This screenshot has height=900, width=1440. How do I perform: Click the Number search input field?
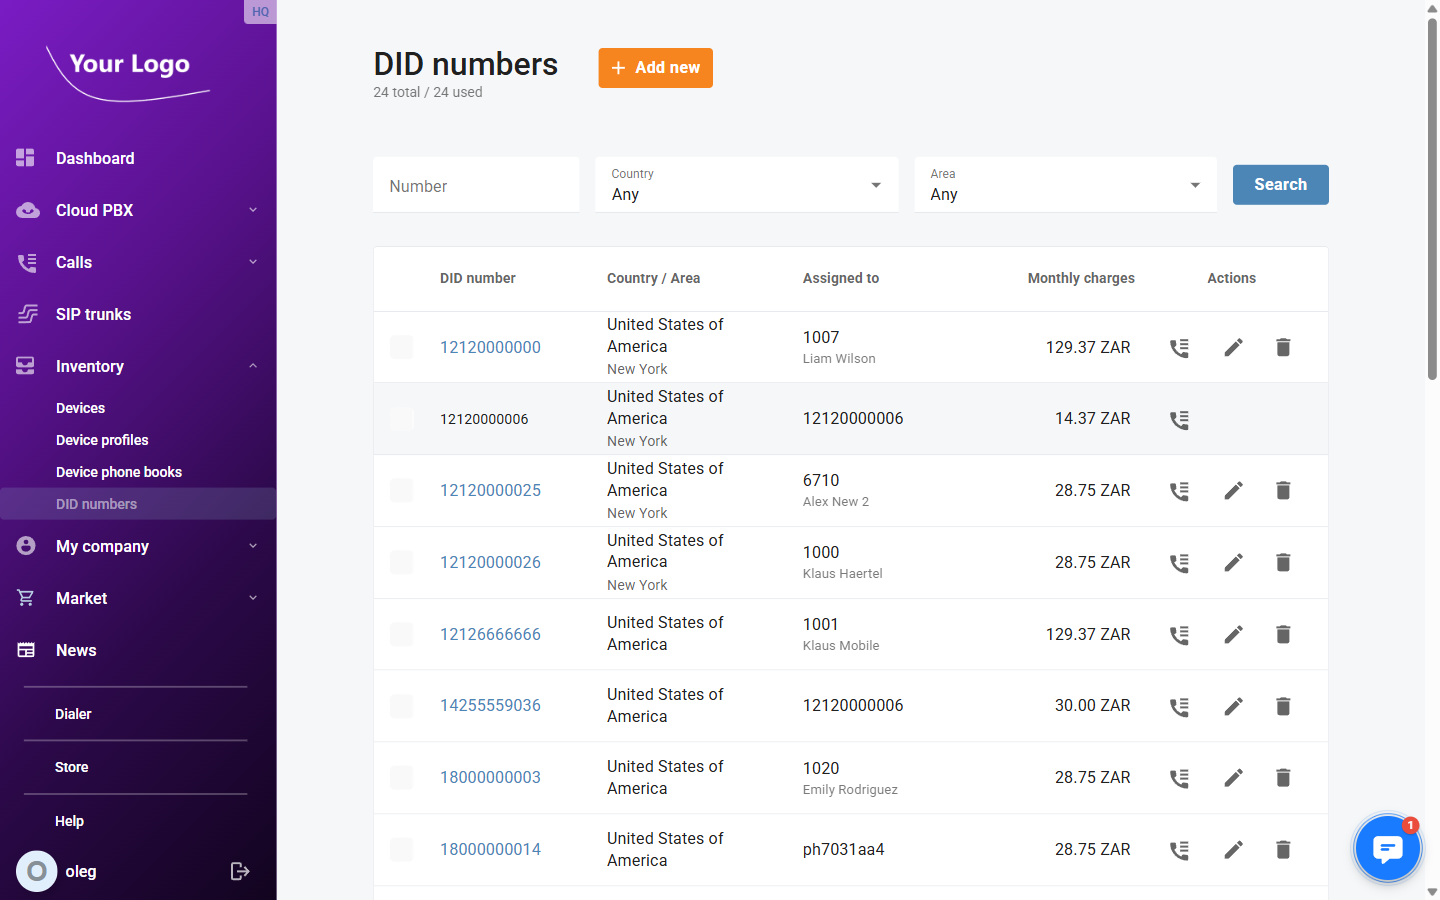(476, 185)
